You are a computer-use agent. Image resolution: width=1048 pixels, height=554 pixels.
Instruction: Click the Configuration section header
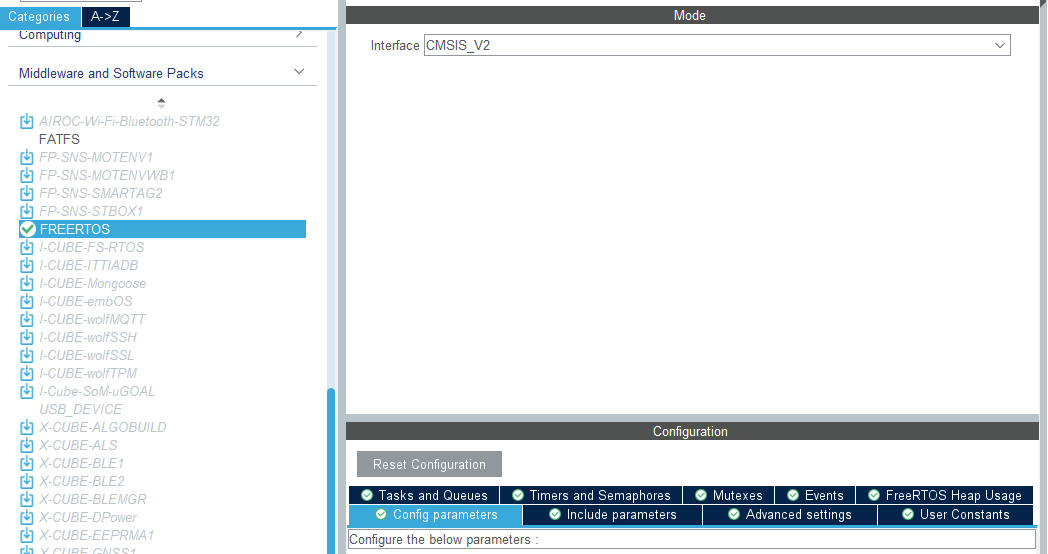point(692,431)
